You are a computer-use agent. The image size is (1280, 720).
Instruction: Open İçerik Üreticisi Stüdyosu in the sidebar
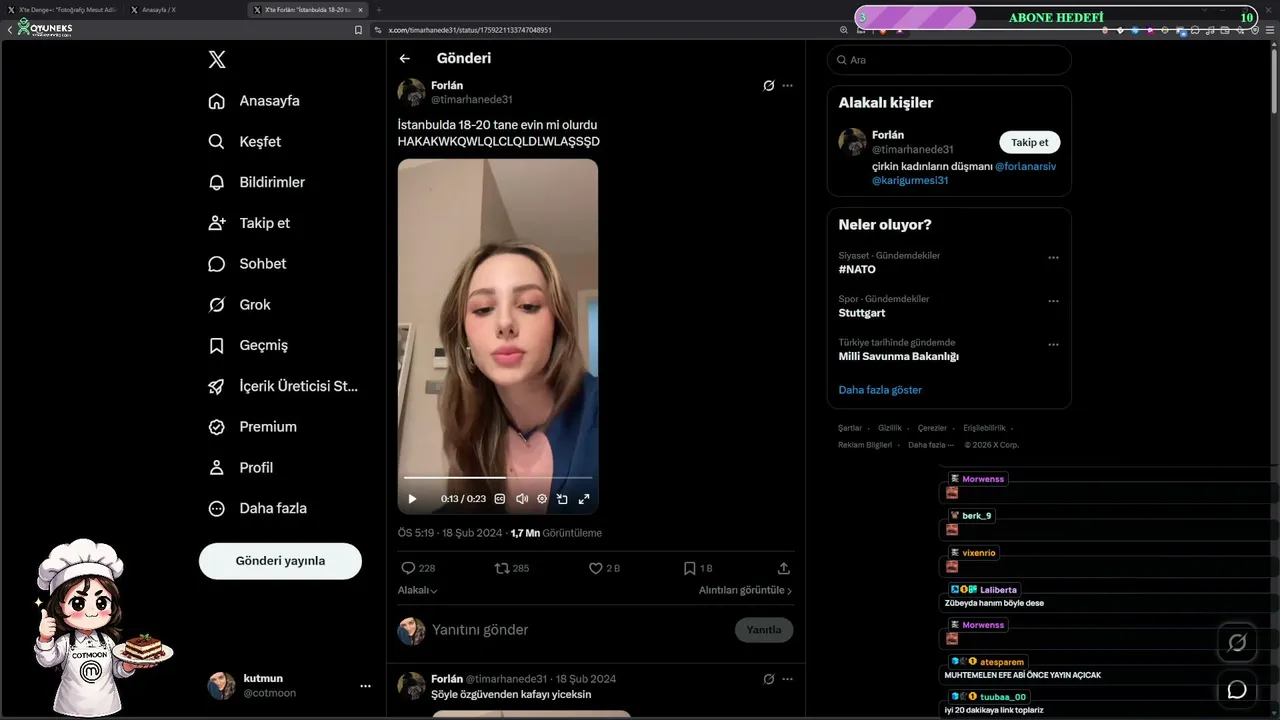point(283,386)
